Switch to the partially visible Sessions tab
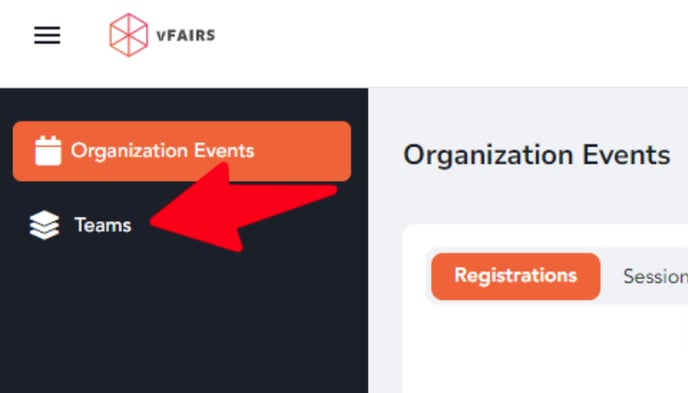Viewport: 688px width, 393px height. pos(656,276)
